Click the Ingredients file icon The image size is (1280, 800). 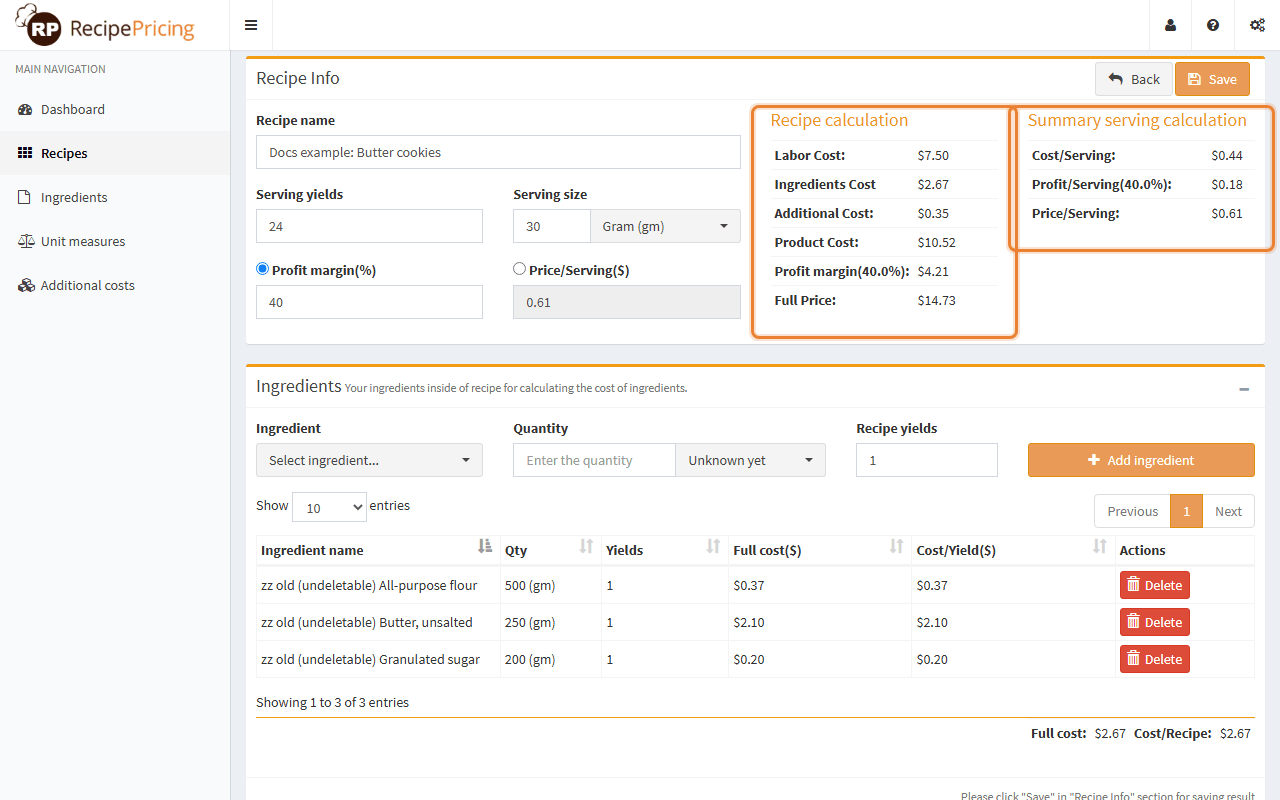pos(25,198)
